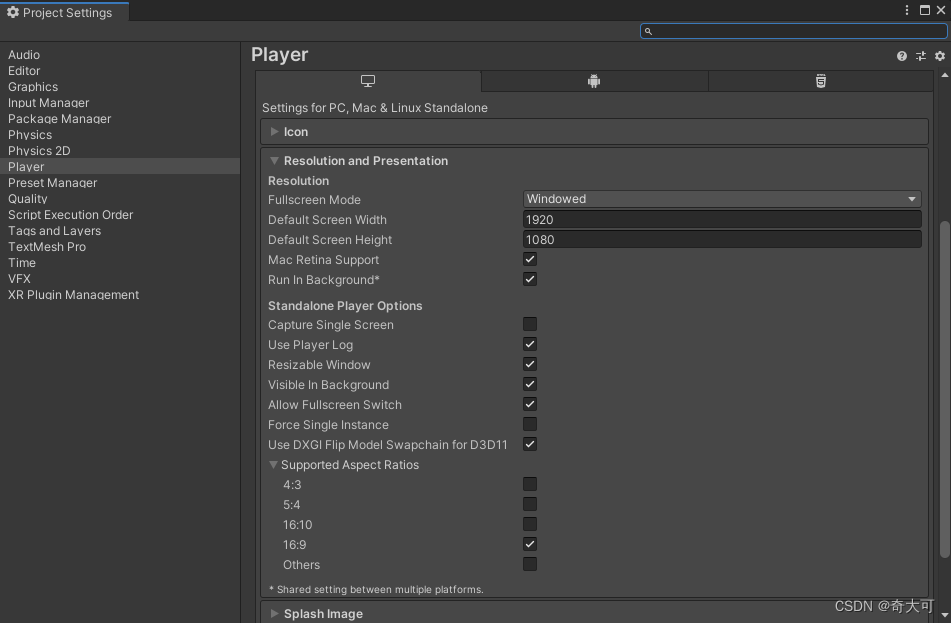This screenshot has width=951, height=623.
Task: Select Quality in the settings sidebar
Action: 27,199
